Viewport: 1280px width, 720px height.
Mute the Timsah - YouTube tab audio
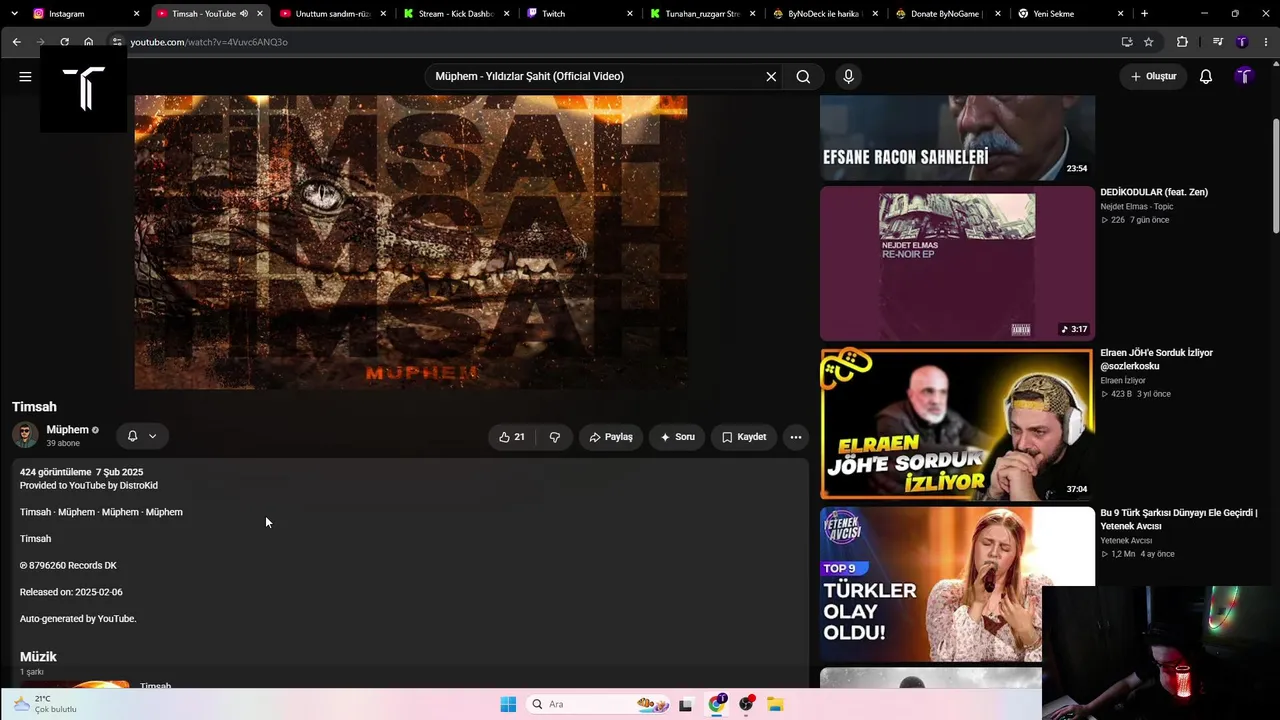pos(244,14)
